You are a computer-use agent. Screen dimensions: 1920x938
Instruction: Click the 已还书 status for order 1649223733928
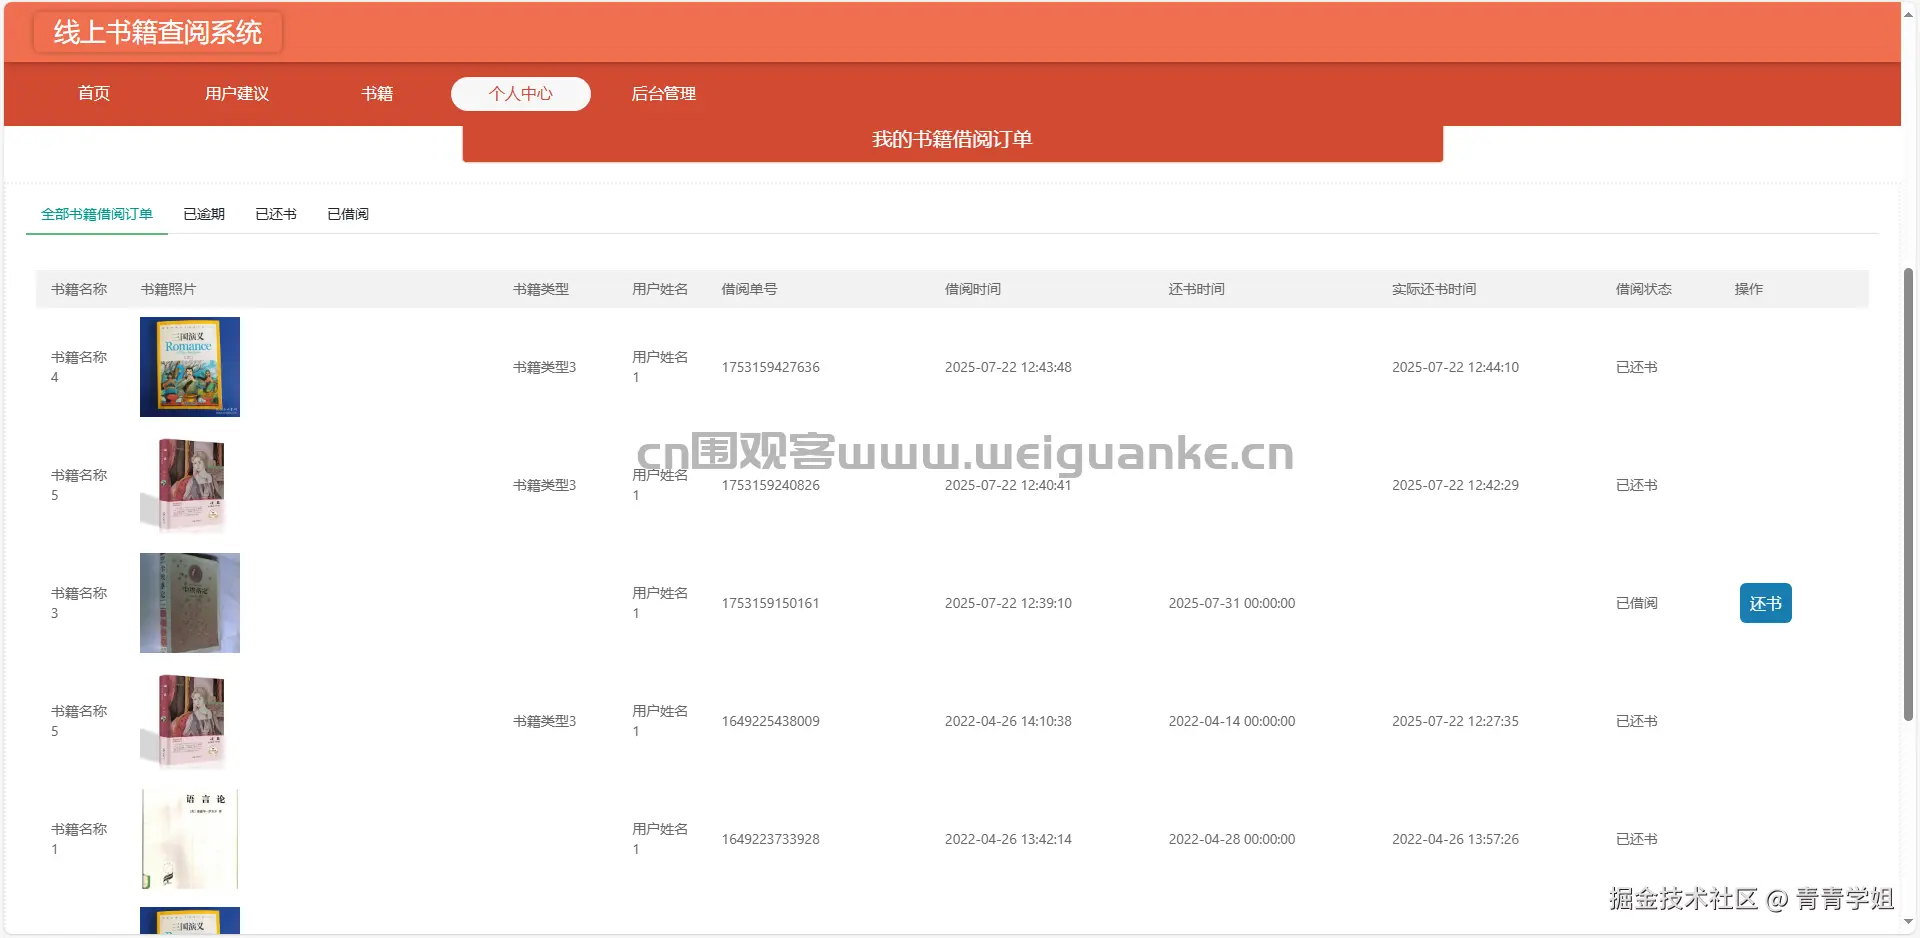click(x=1637, y=839)
